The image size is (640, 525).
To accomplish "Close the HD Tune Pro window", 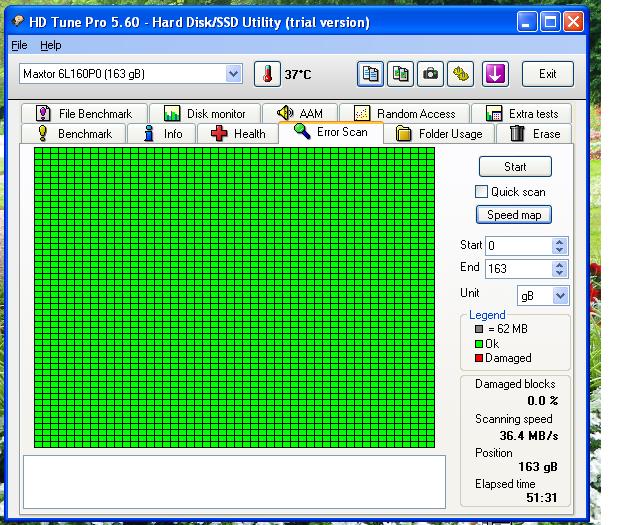I will click(x=573, y=21).
